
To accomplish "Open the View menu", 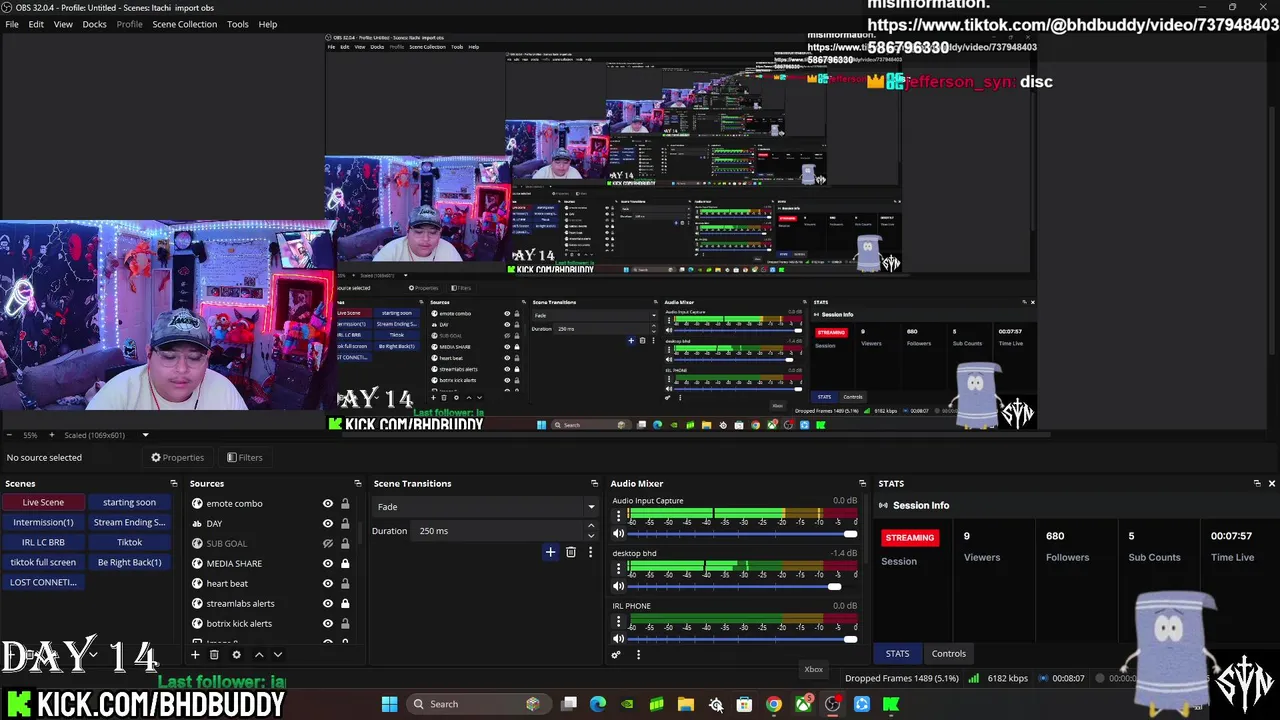I will click(63, 24).
